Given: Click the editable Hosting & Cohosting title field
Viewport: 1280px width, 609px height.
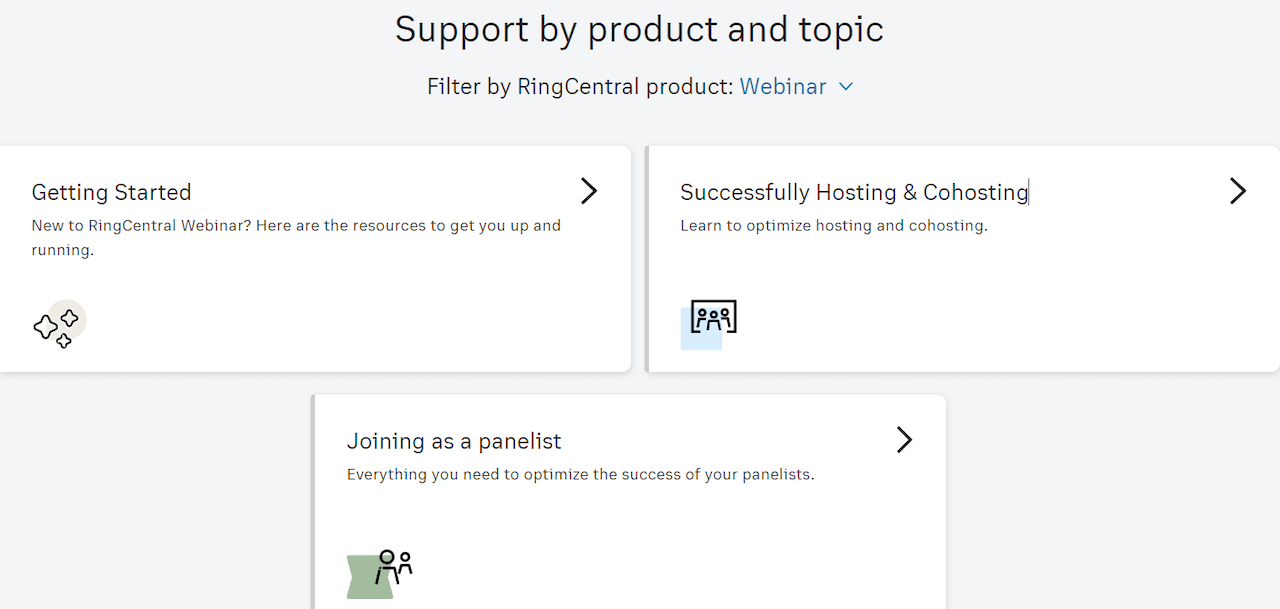Looking at the screenshot, I should pos(853,192).
